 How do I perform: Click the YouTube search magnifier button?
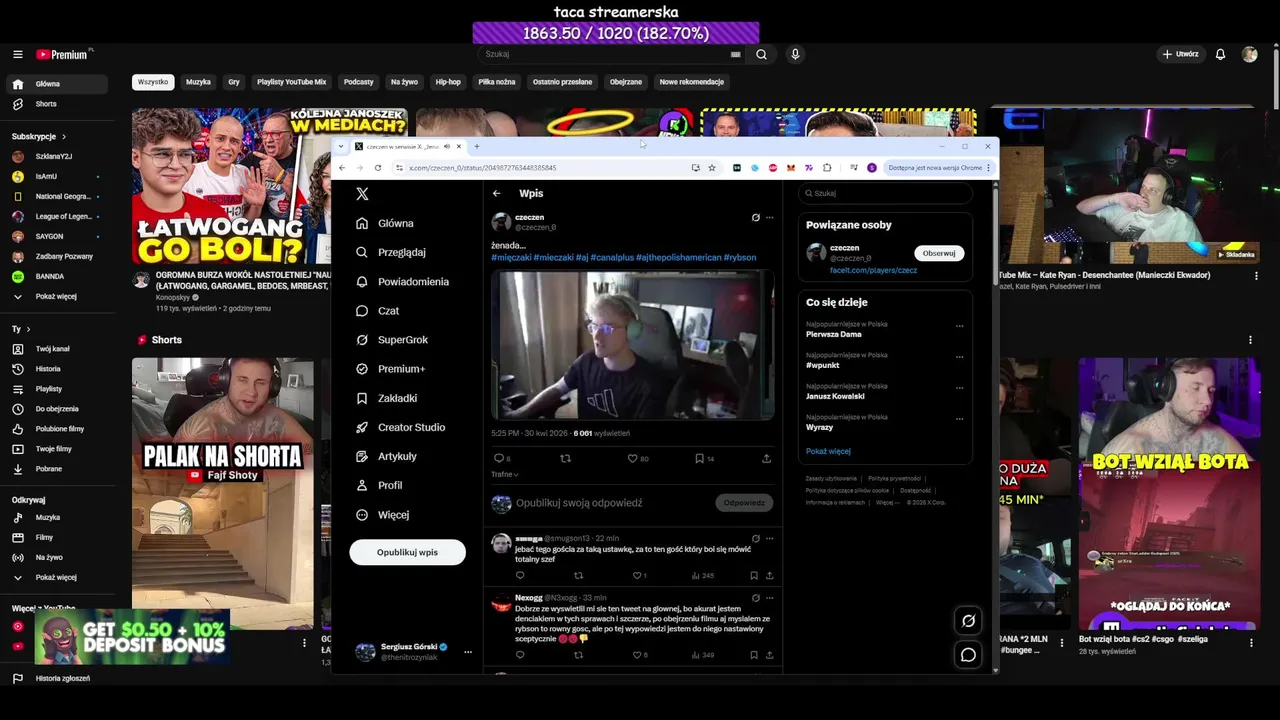(762, 54)
